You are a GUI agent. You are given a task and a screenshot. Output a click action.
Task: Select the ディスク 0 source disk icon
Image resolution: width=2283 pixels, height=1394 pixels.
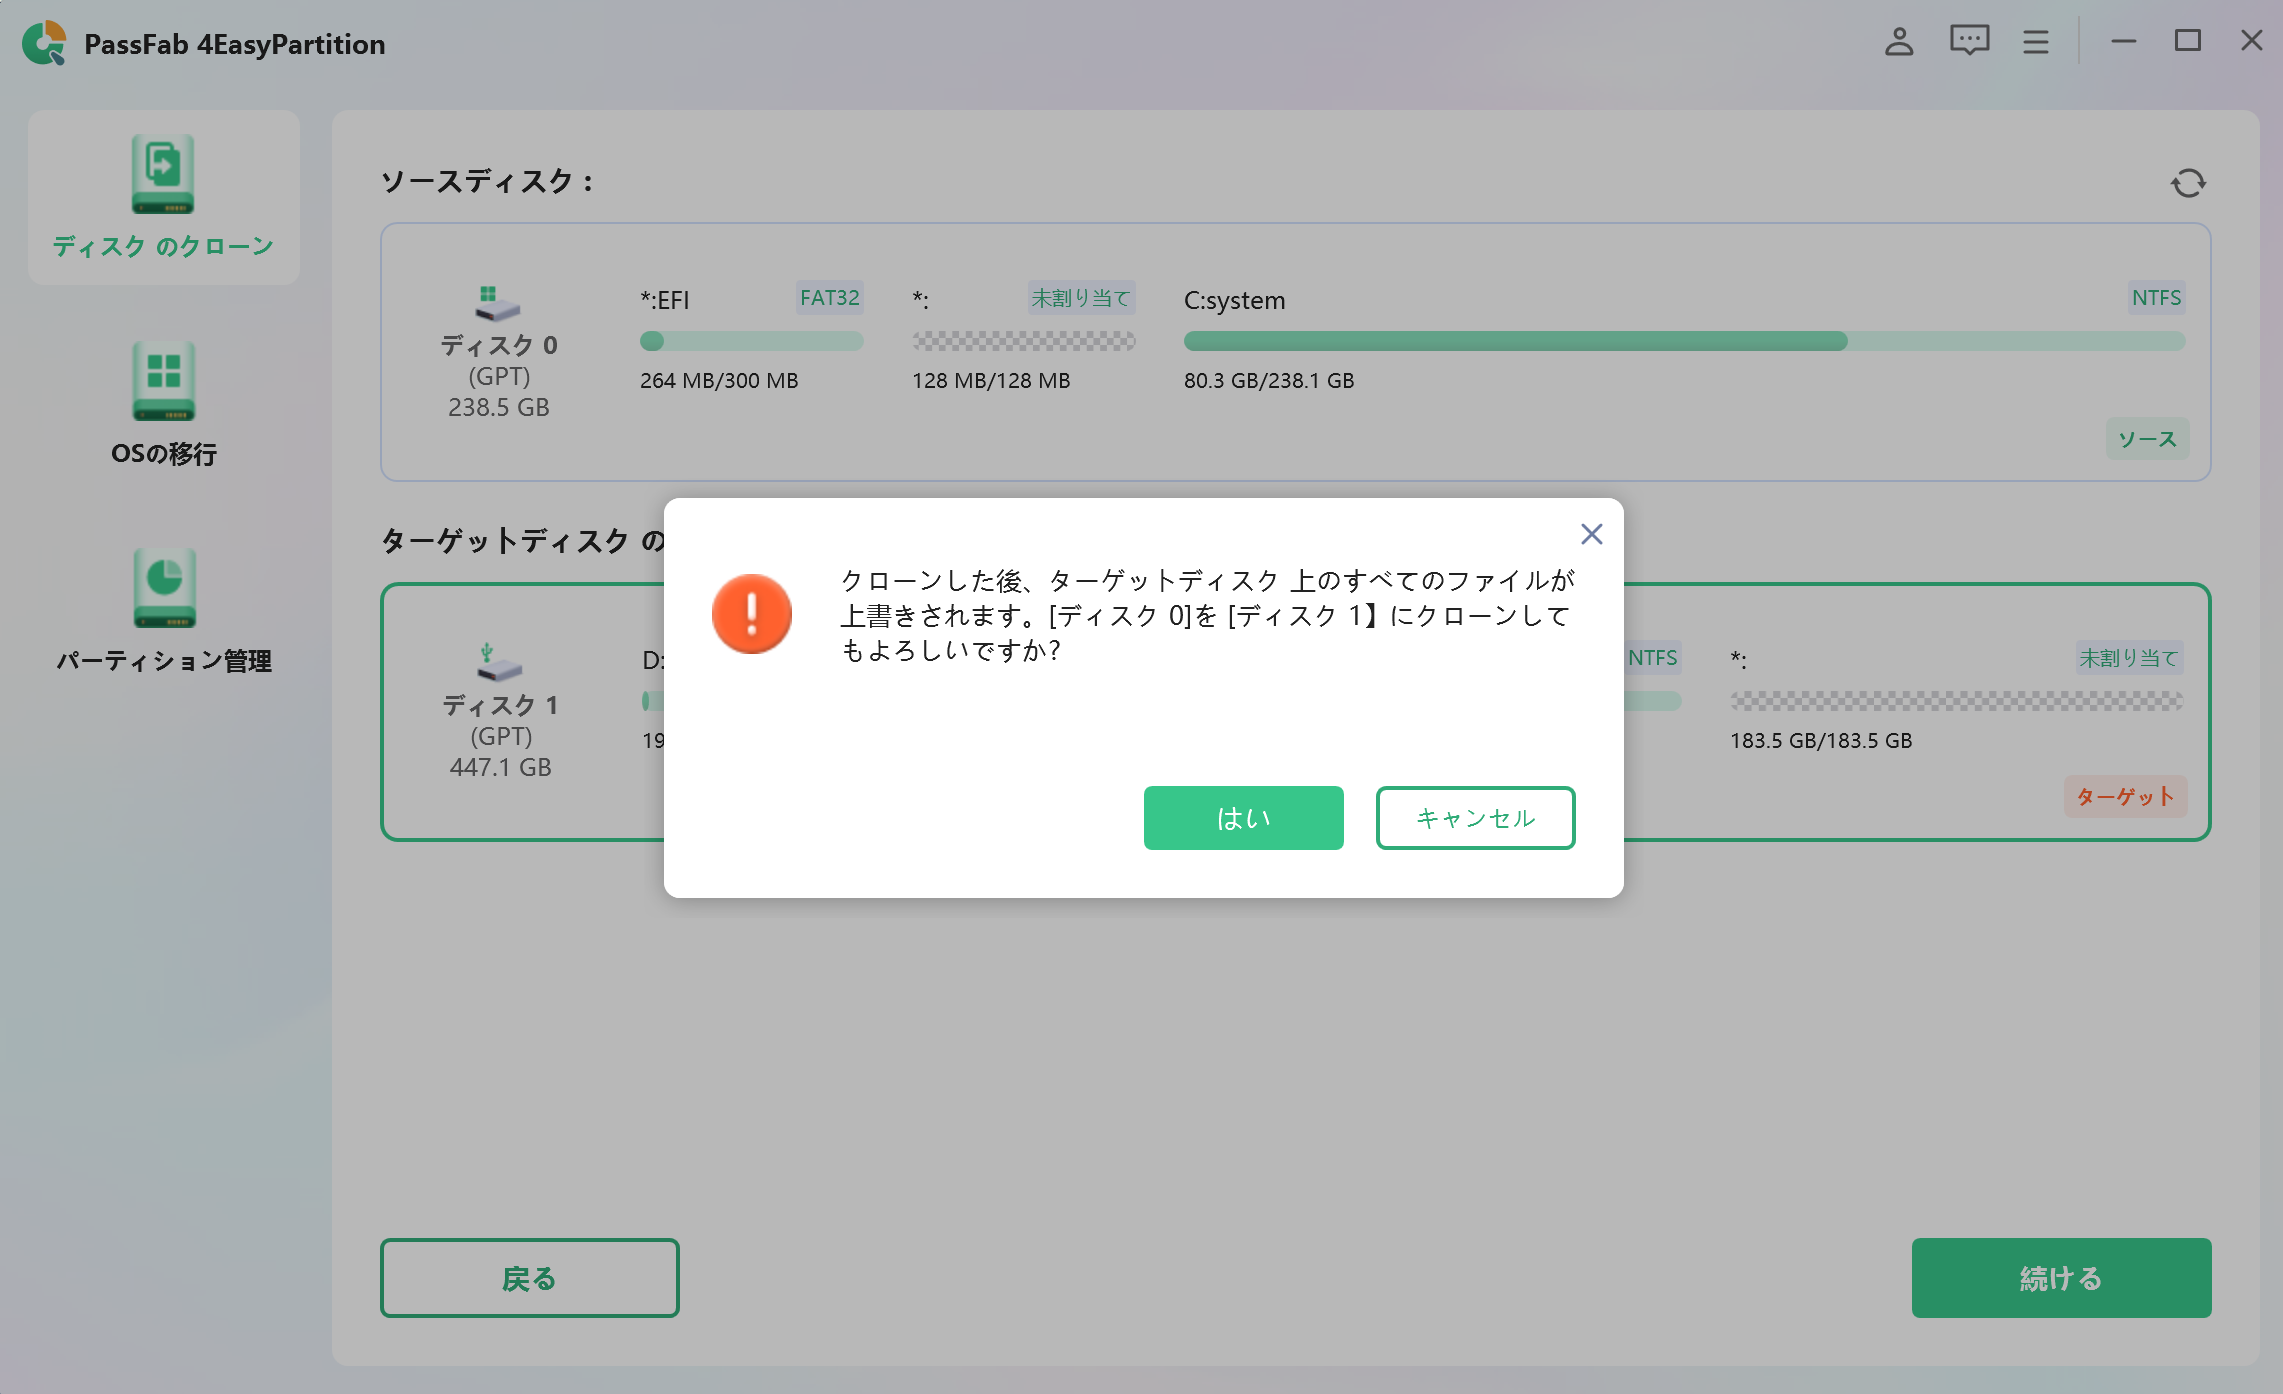pos(491,305)
